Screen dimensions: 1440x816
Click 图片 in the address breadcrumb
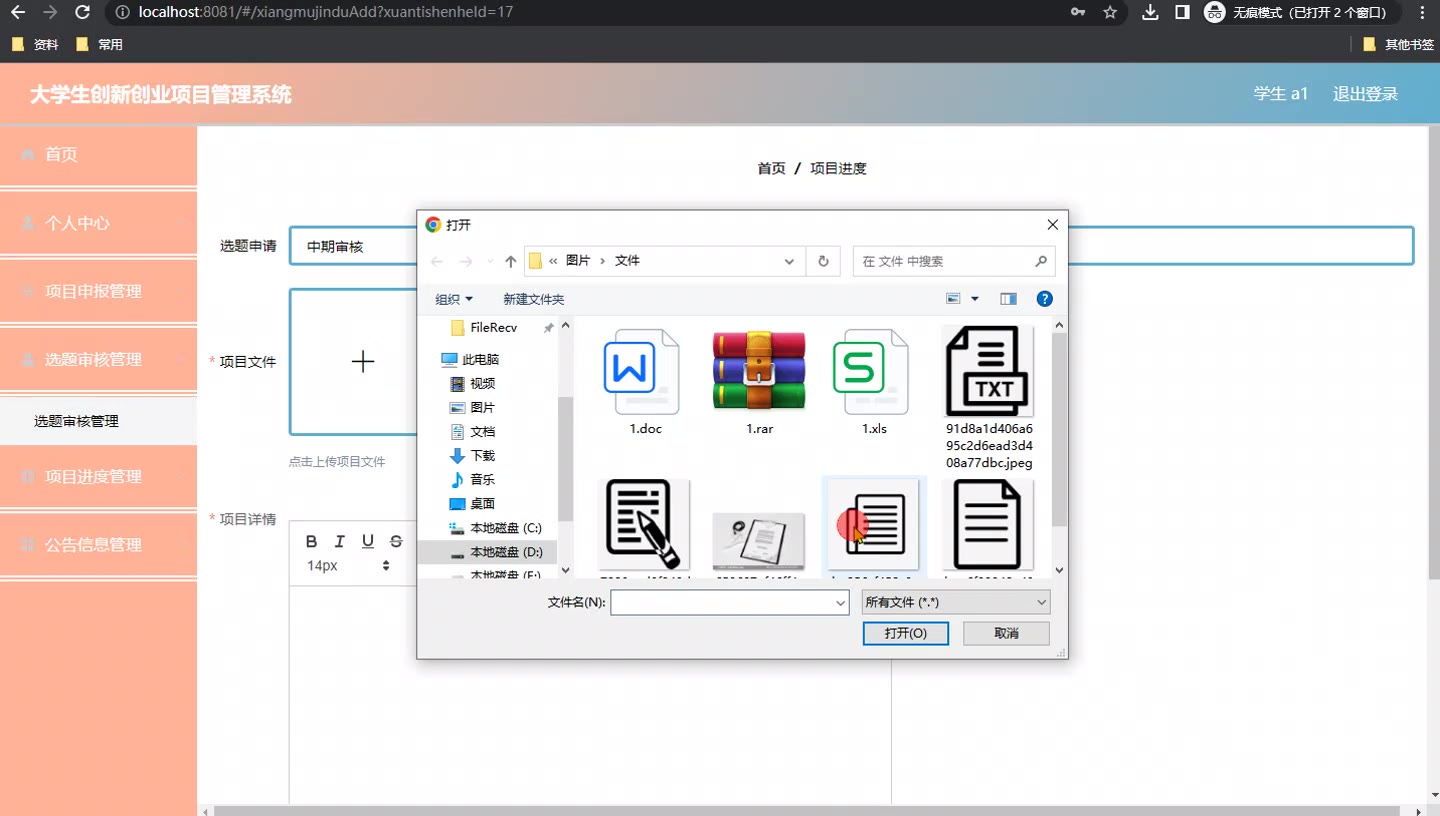[x=578, y=261]
